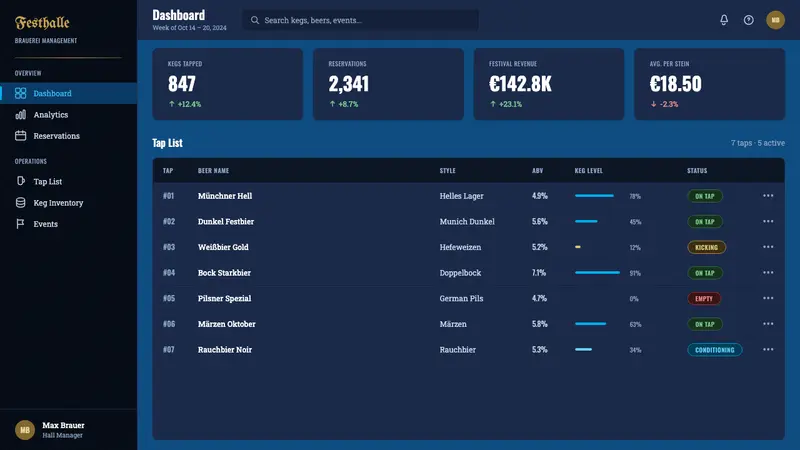The image size is (800, 450).
Task: Click the TAP column header
Action: 168,170
